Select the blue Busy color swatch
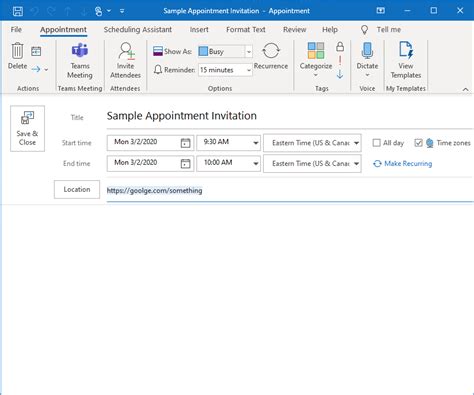The height and width of the screenshot is (395, 474). coord(203,51)
